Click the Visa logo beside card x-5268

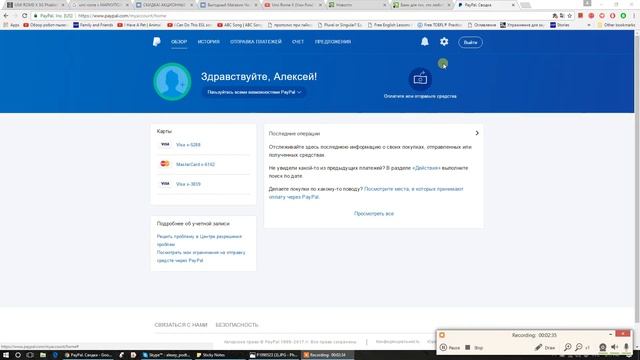click(x=165, y=144)
